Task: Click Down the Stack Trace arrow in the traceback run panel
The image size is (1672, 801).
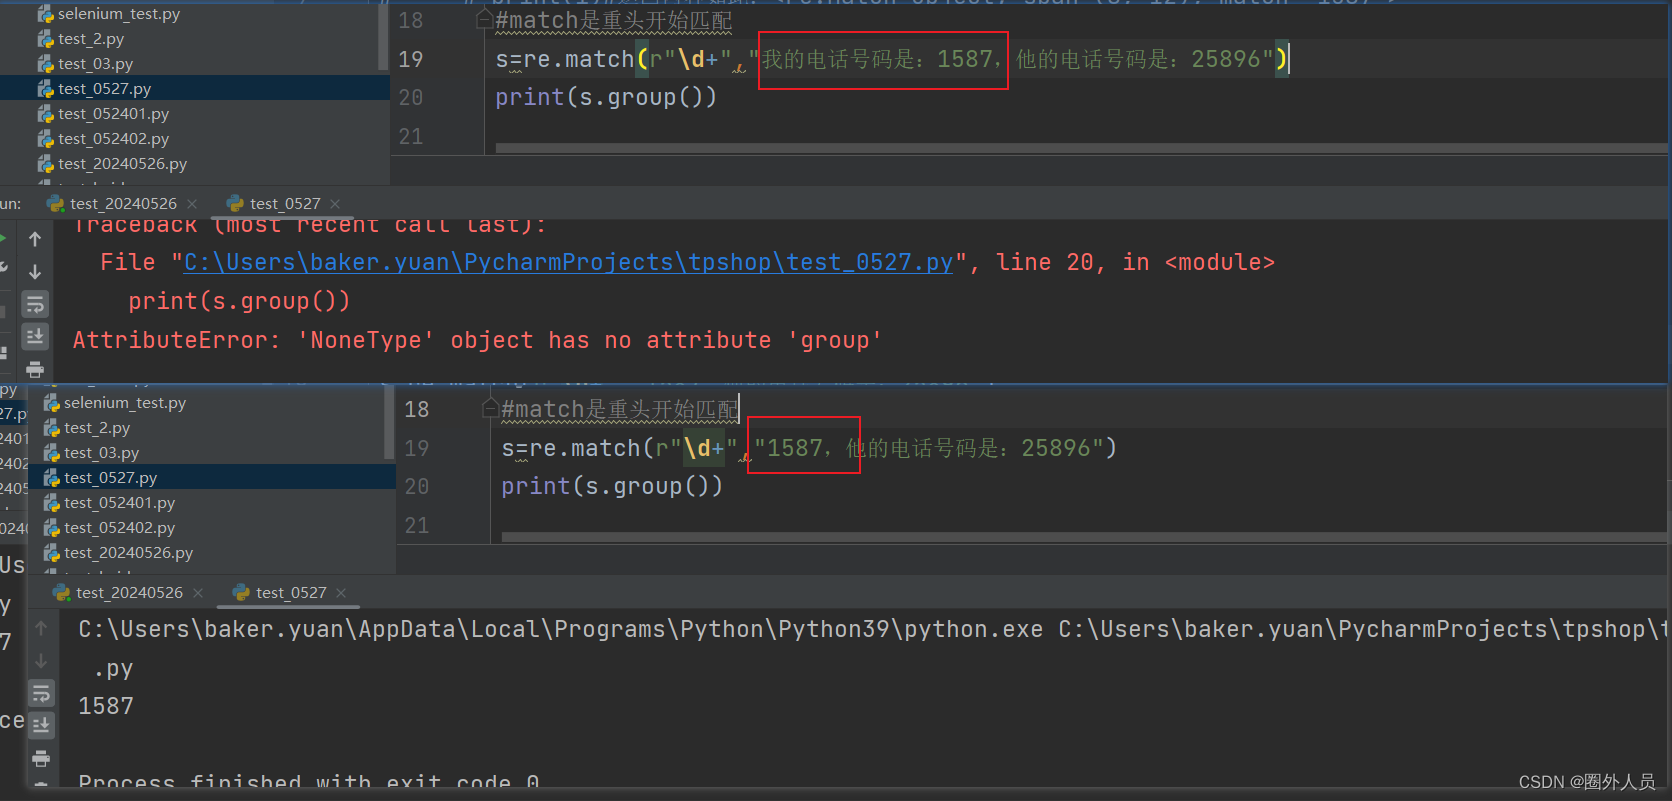Action: click(x=35, y=271)
